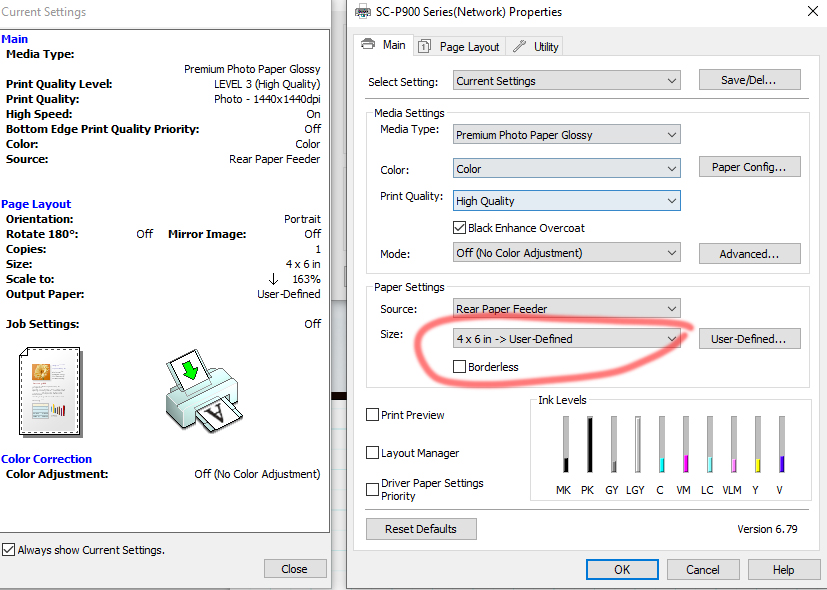Click the LGY ink level bar
This screenshot has width=827, height=590.
[638, 444]
